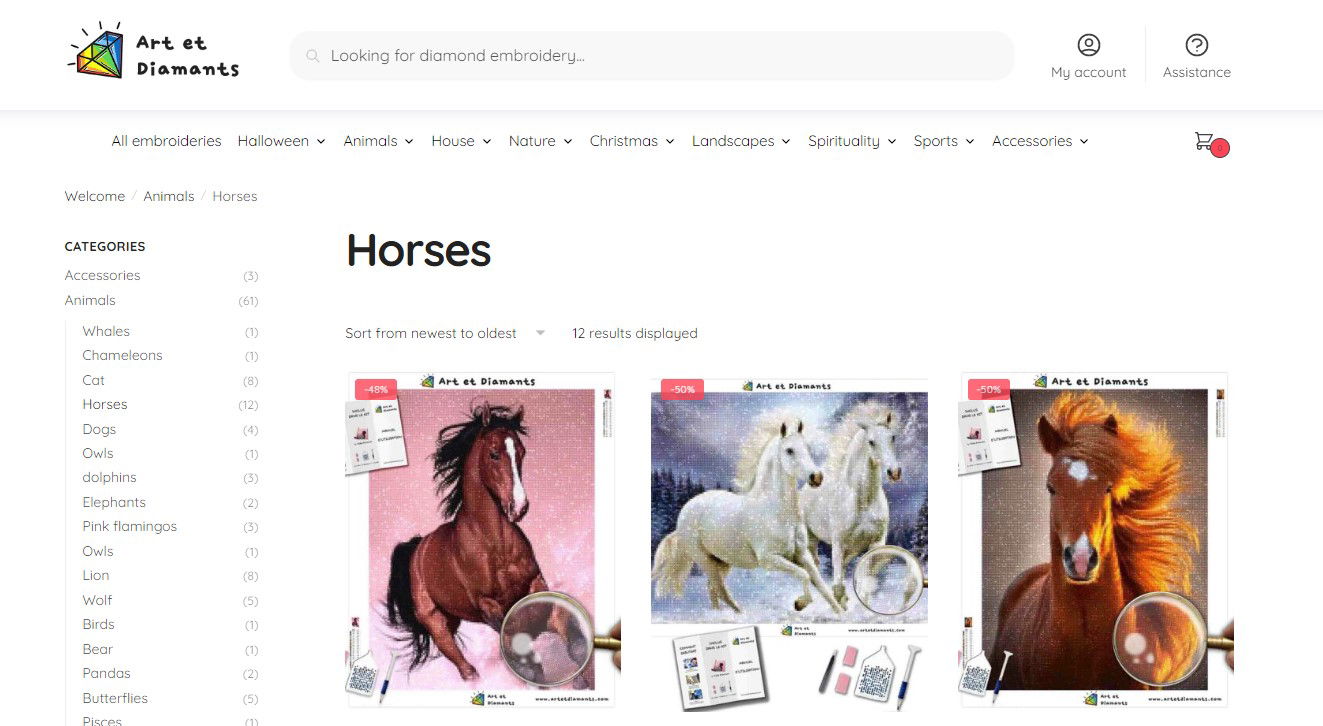Open the brown horse product thumbnail
Screen dimensions: 1323x726
coord(483,540)
